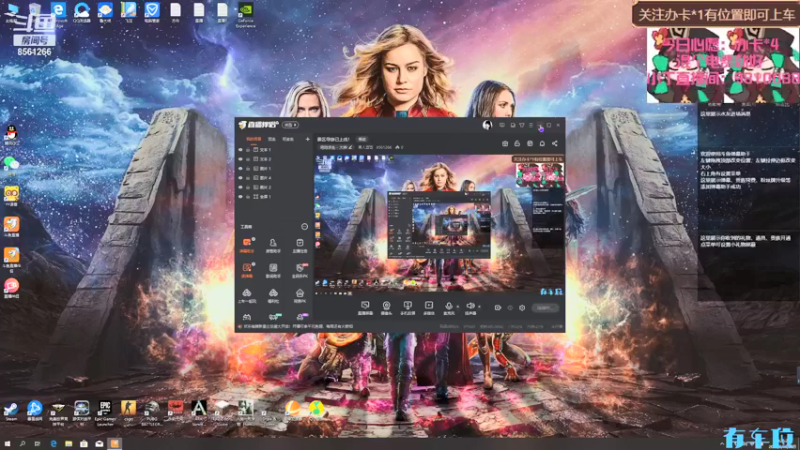
Task: Click the active streaming app taskbar button
Action: tap(115, 444)
